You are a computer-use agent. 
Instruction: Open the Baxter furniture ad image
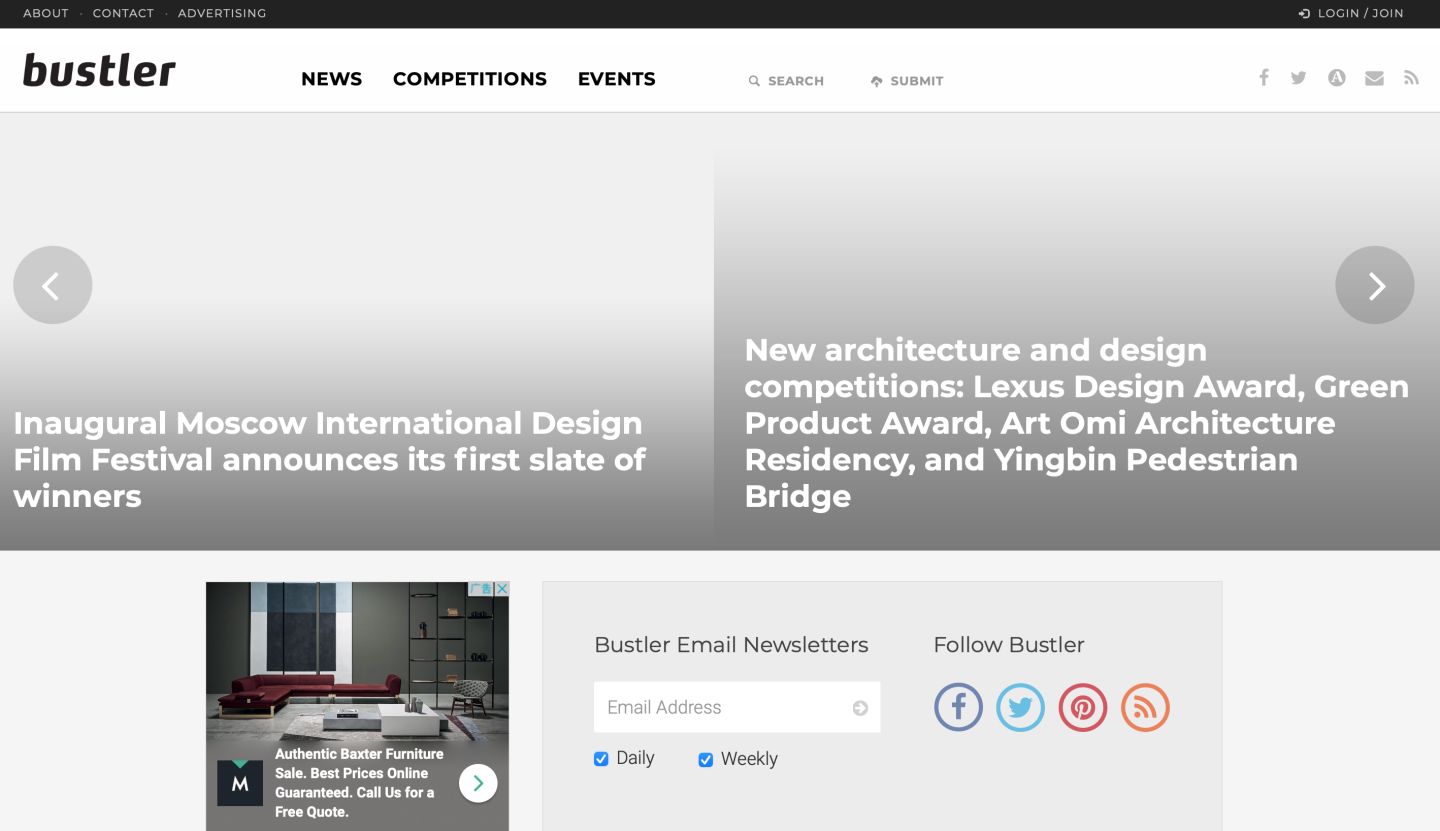(357, 660)
